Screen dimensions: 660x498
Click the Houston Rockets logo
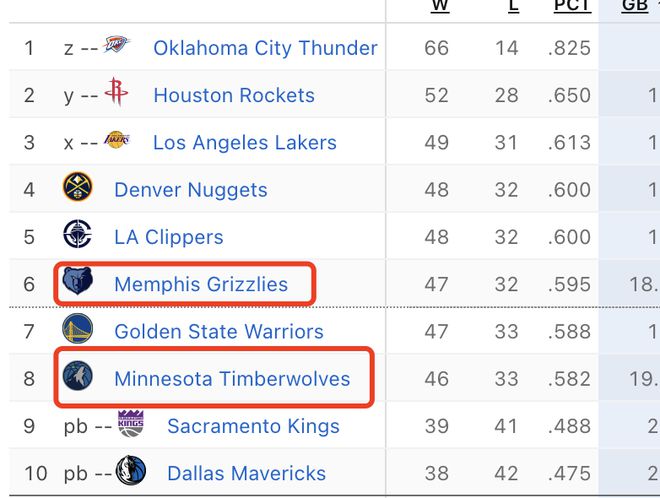(x=117, y=91)
